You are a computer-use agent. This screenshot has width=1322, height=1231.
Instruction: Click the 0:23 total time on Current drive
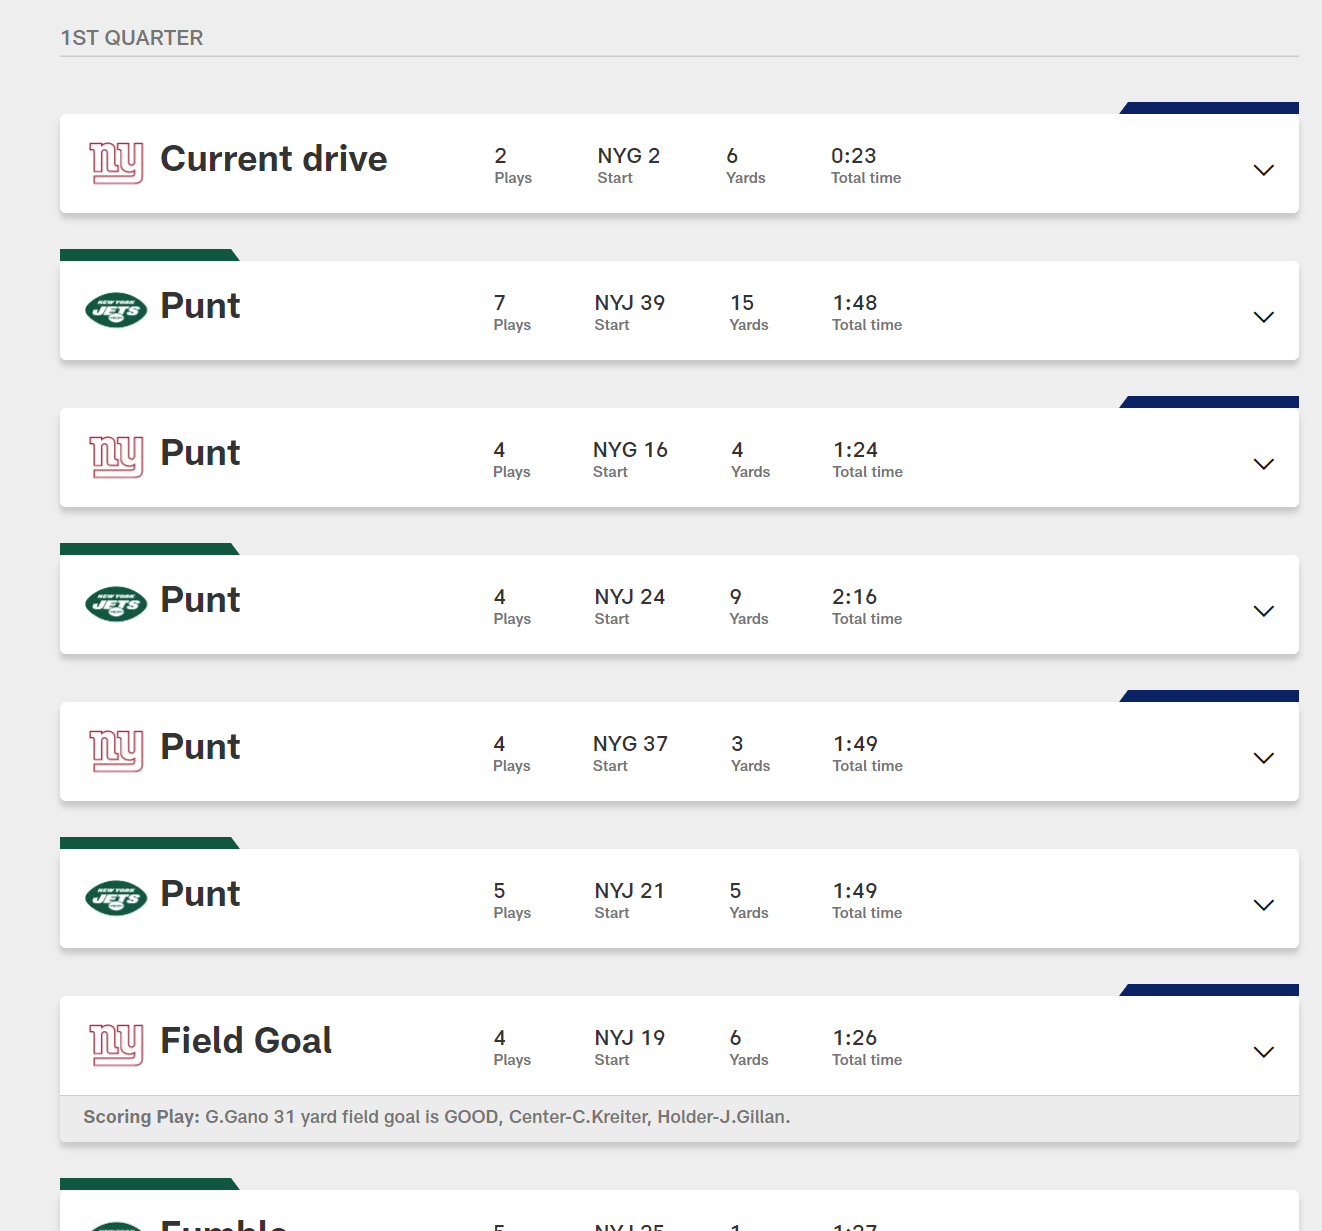click(853, 156)
